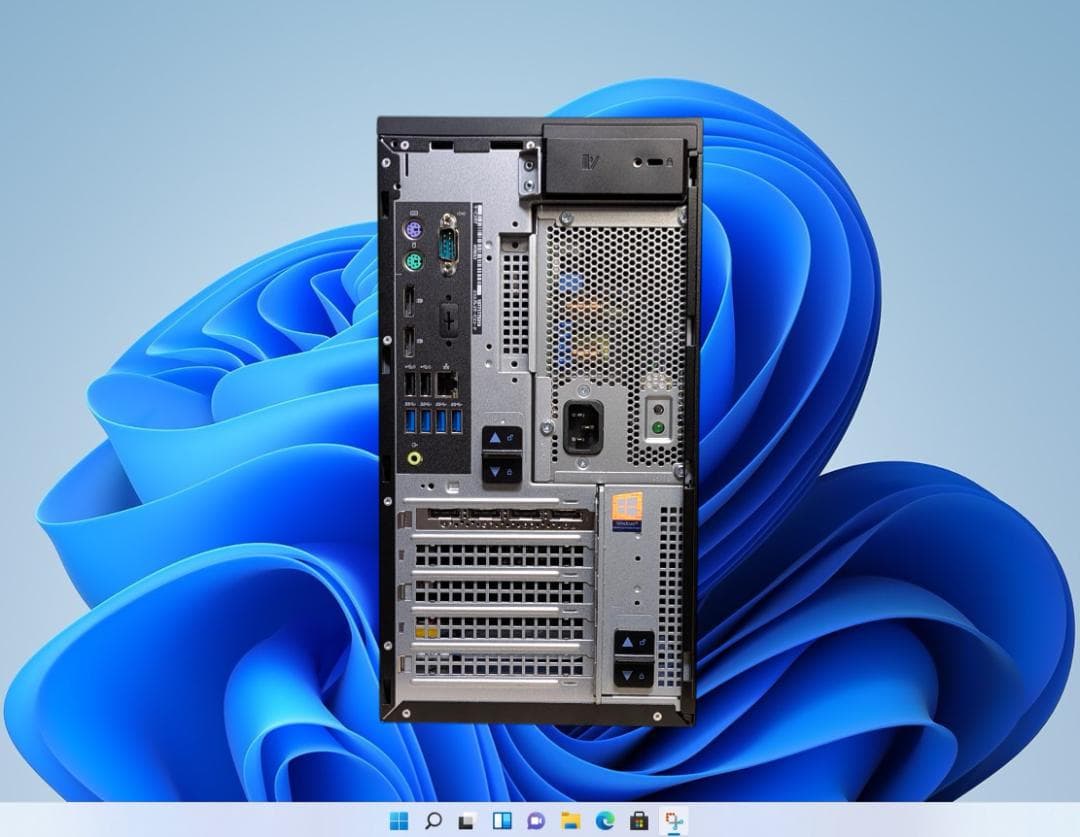Select the active Snipping Tool
The width and height of the screenshot is (1080, 837).
pyautogui.click(x=673, y=817)
